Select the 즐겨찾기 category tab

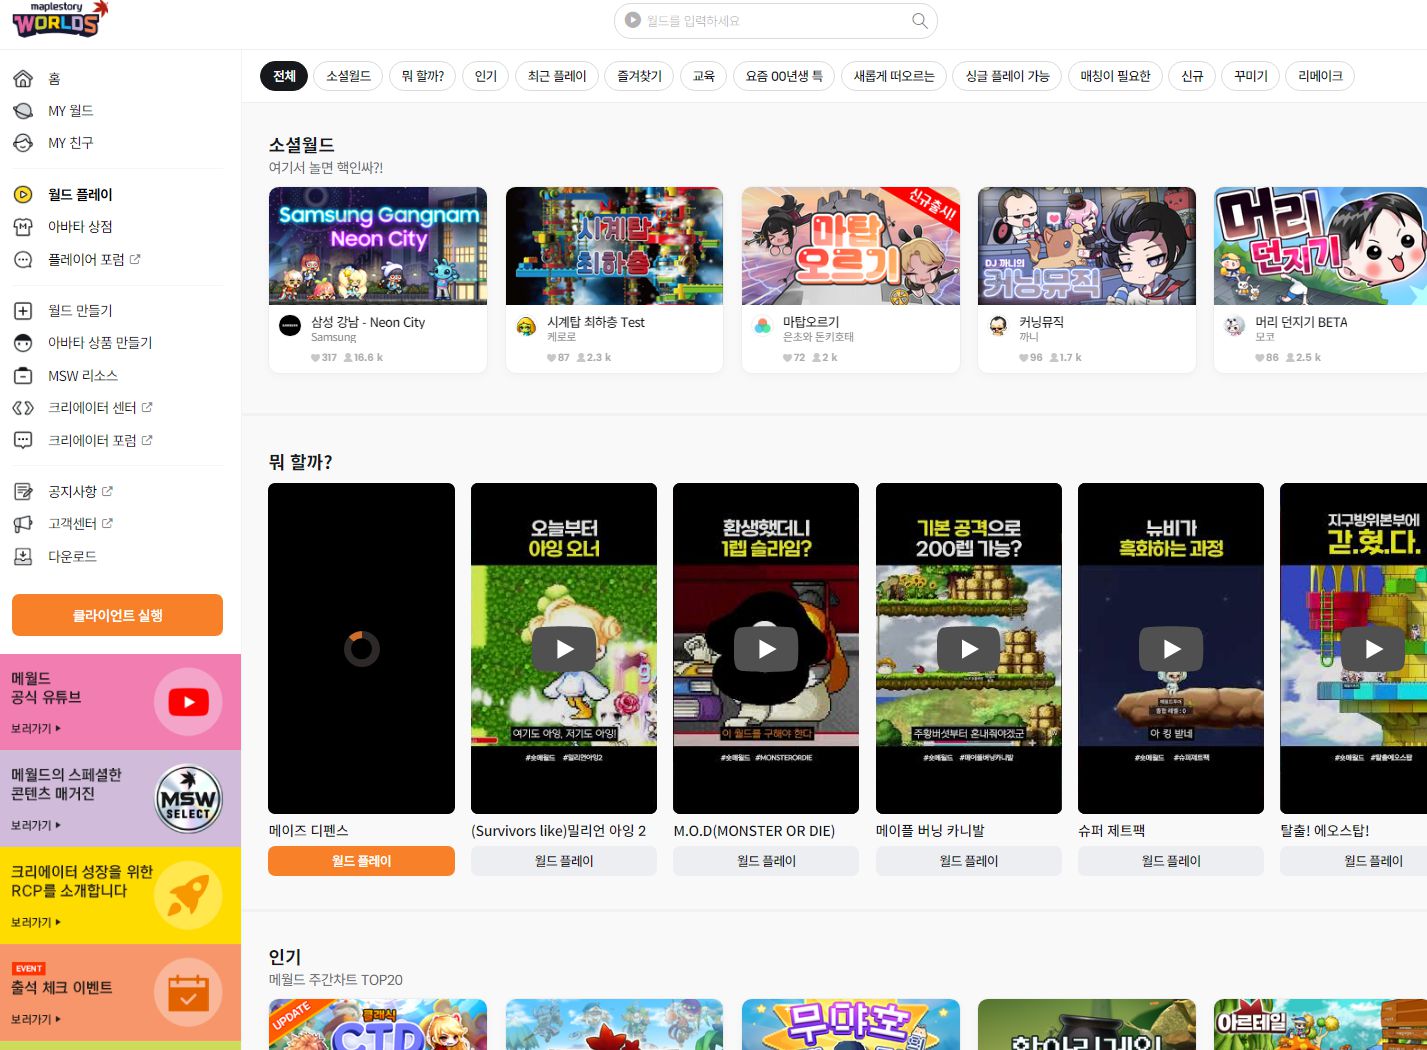(639, 76)
